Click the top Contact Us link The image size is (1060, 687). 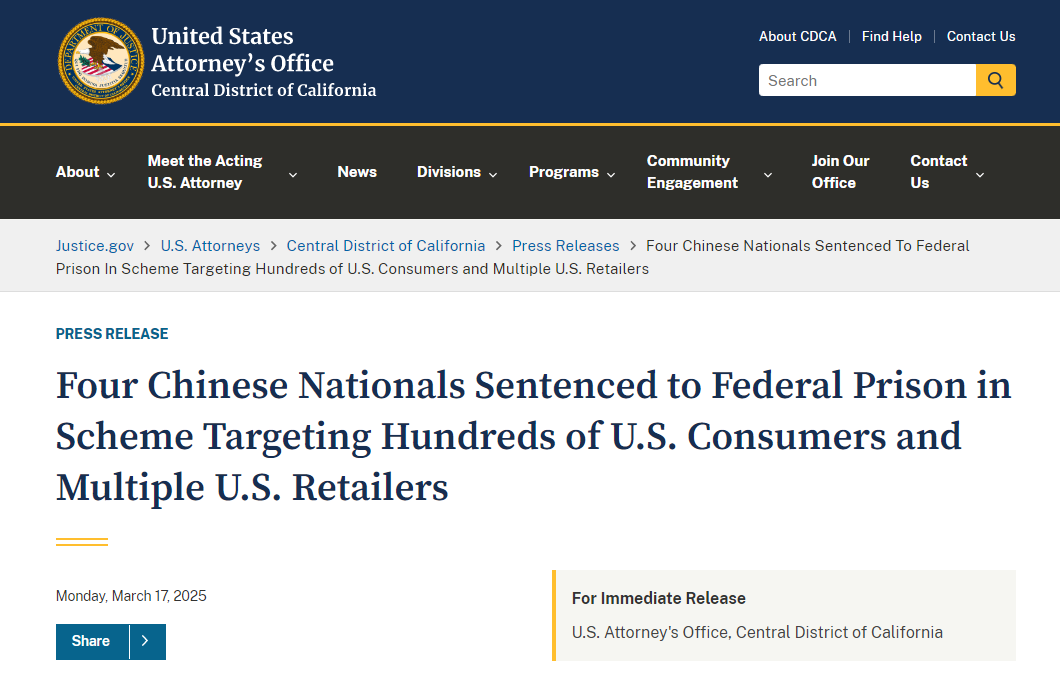pyautogui.click(x=980, y=37)
